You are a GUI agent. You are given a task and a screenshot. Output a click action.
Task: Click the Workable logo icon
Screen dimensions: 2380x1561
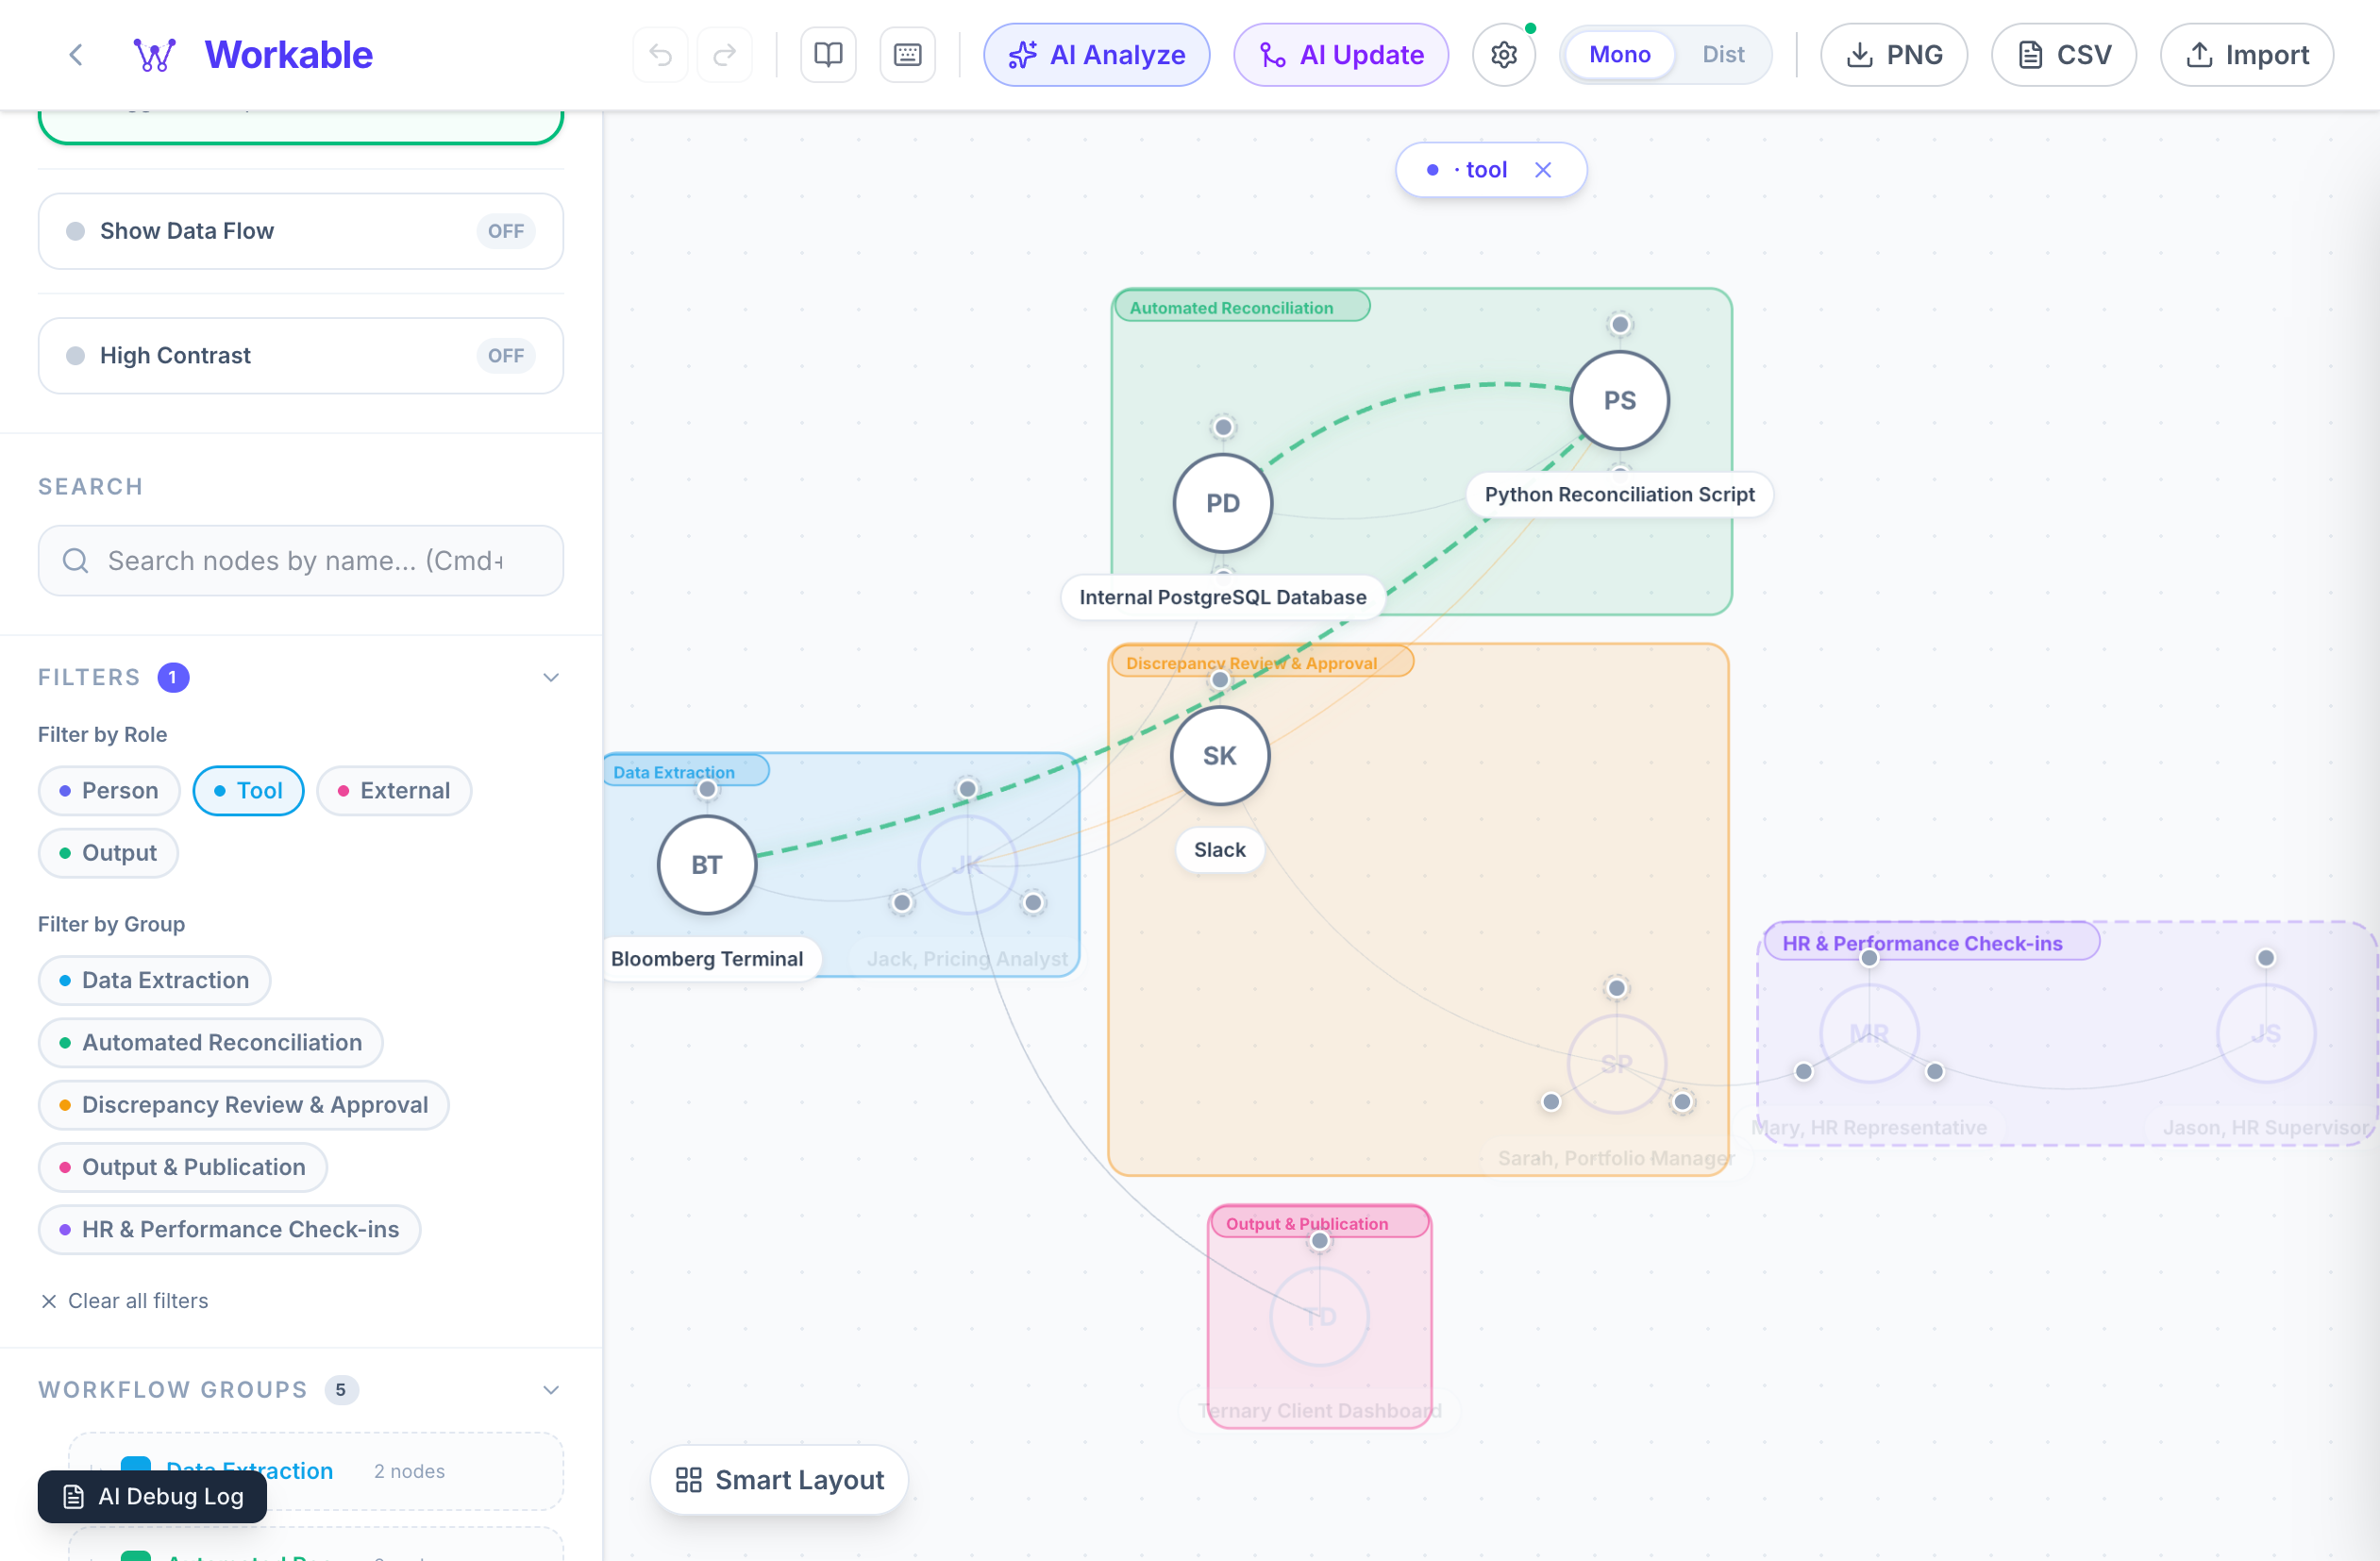pos(154,55)
